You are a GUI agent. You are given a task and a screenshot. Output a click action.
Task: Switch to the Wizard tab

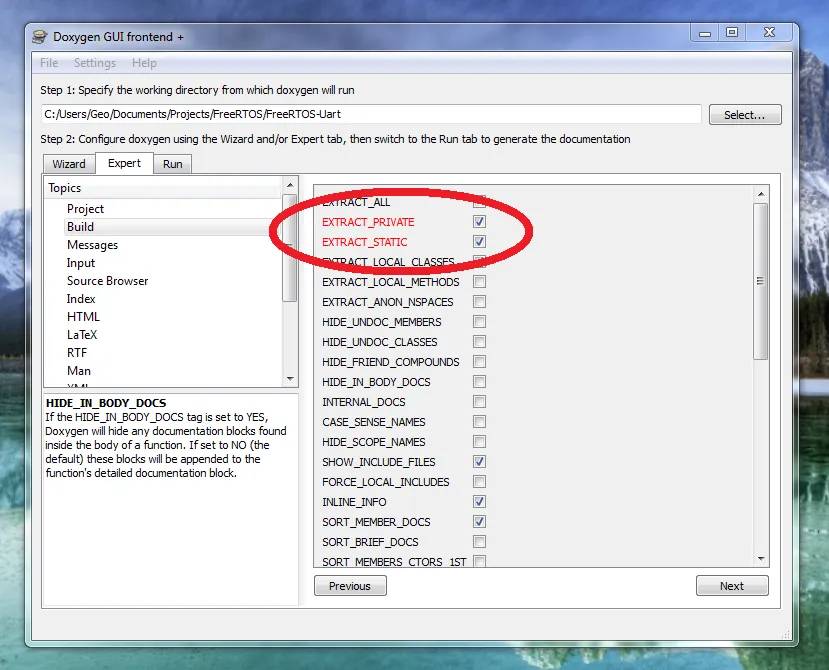click(69, 164)
